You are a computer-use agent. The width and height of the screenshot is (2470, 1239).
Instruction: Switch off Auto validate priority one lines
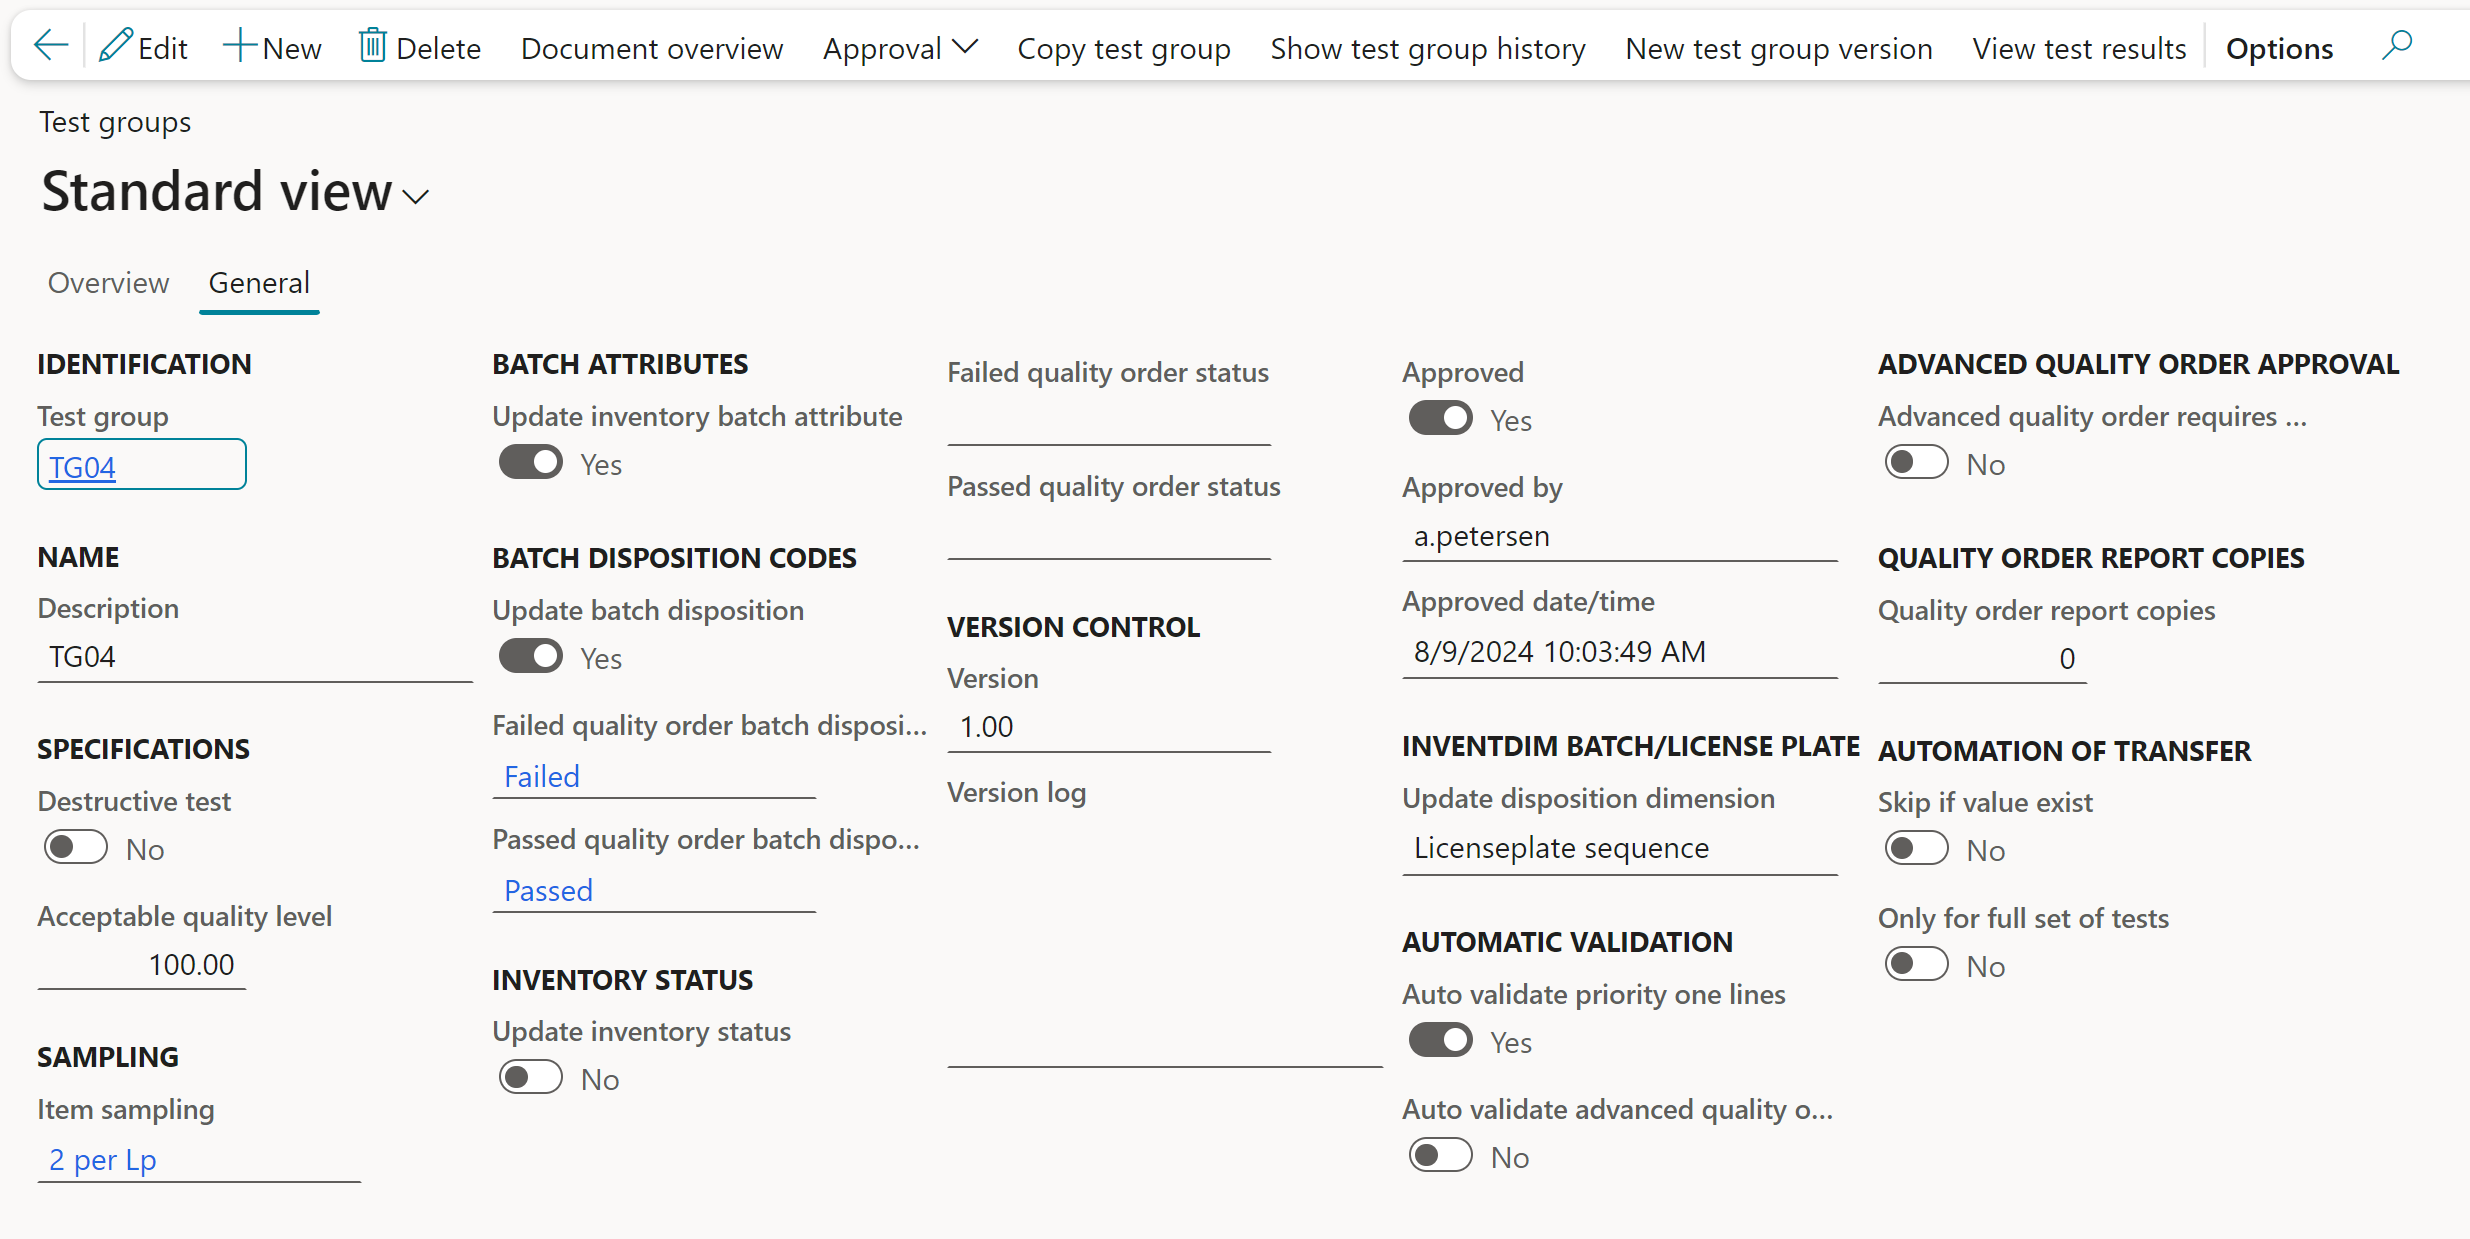click(x=1440, y=1041)
